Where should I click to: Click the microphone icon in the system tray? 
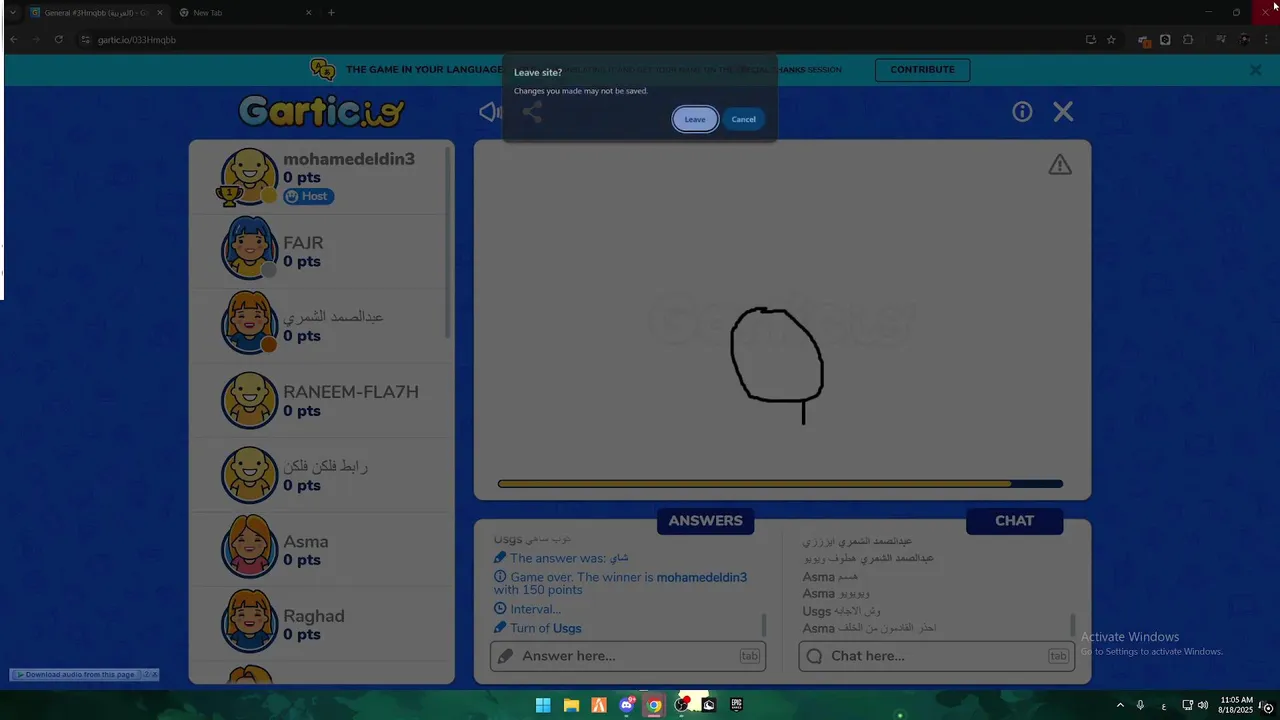tap(1140, 705)
